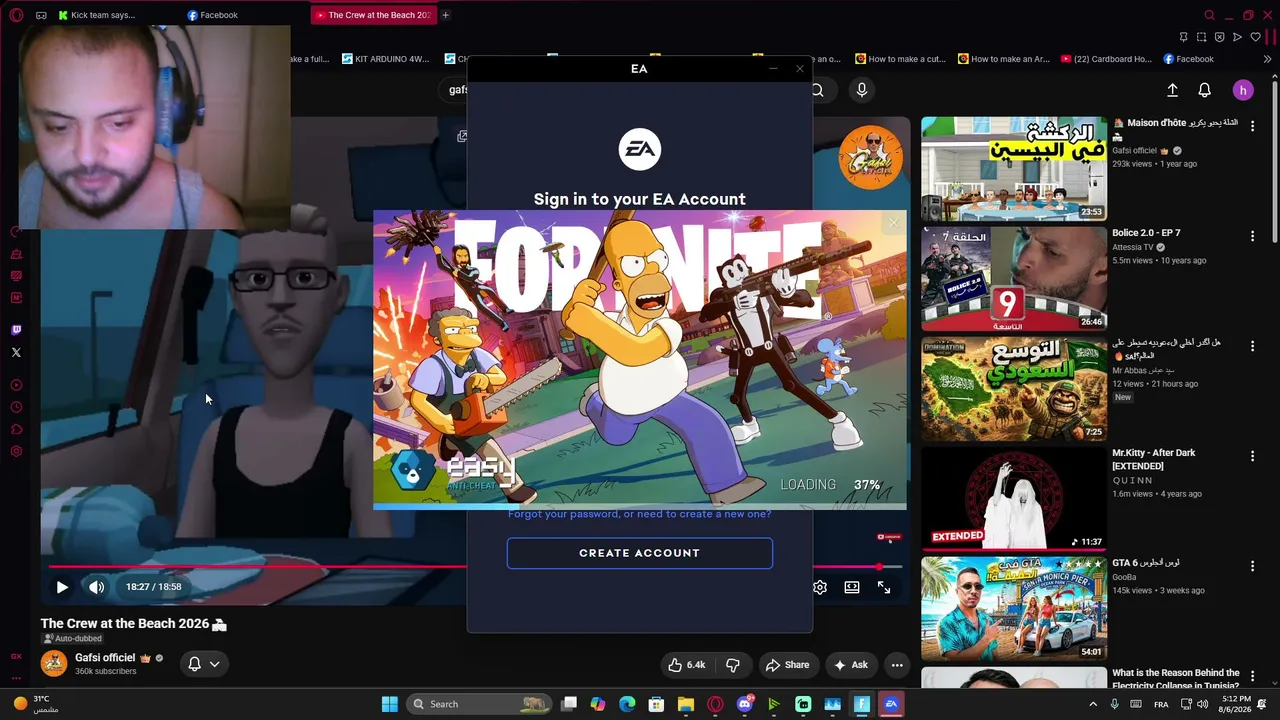The width and height of the screenshot is (1280, 720).
Task: Open the FRA keyboard language switcher
Action: pyautogui.click(x=1161, y=704)
